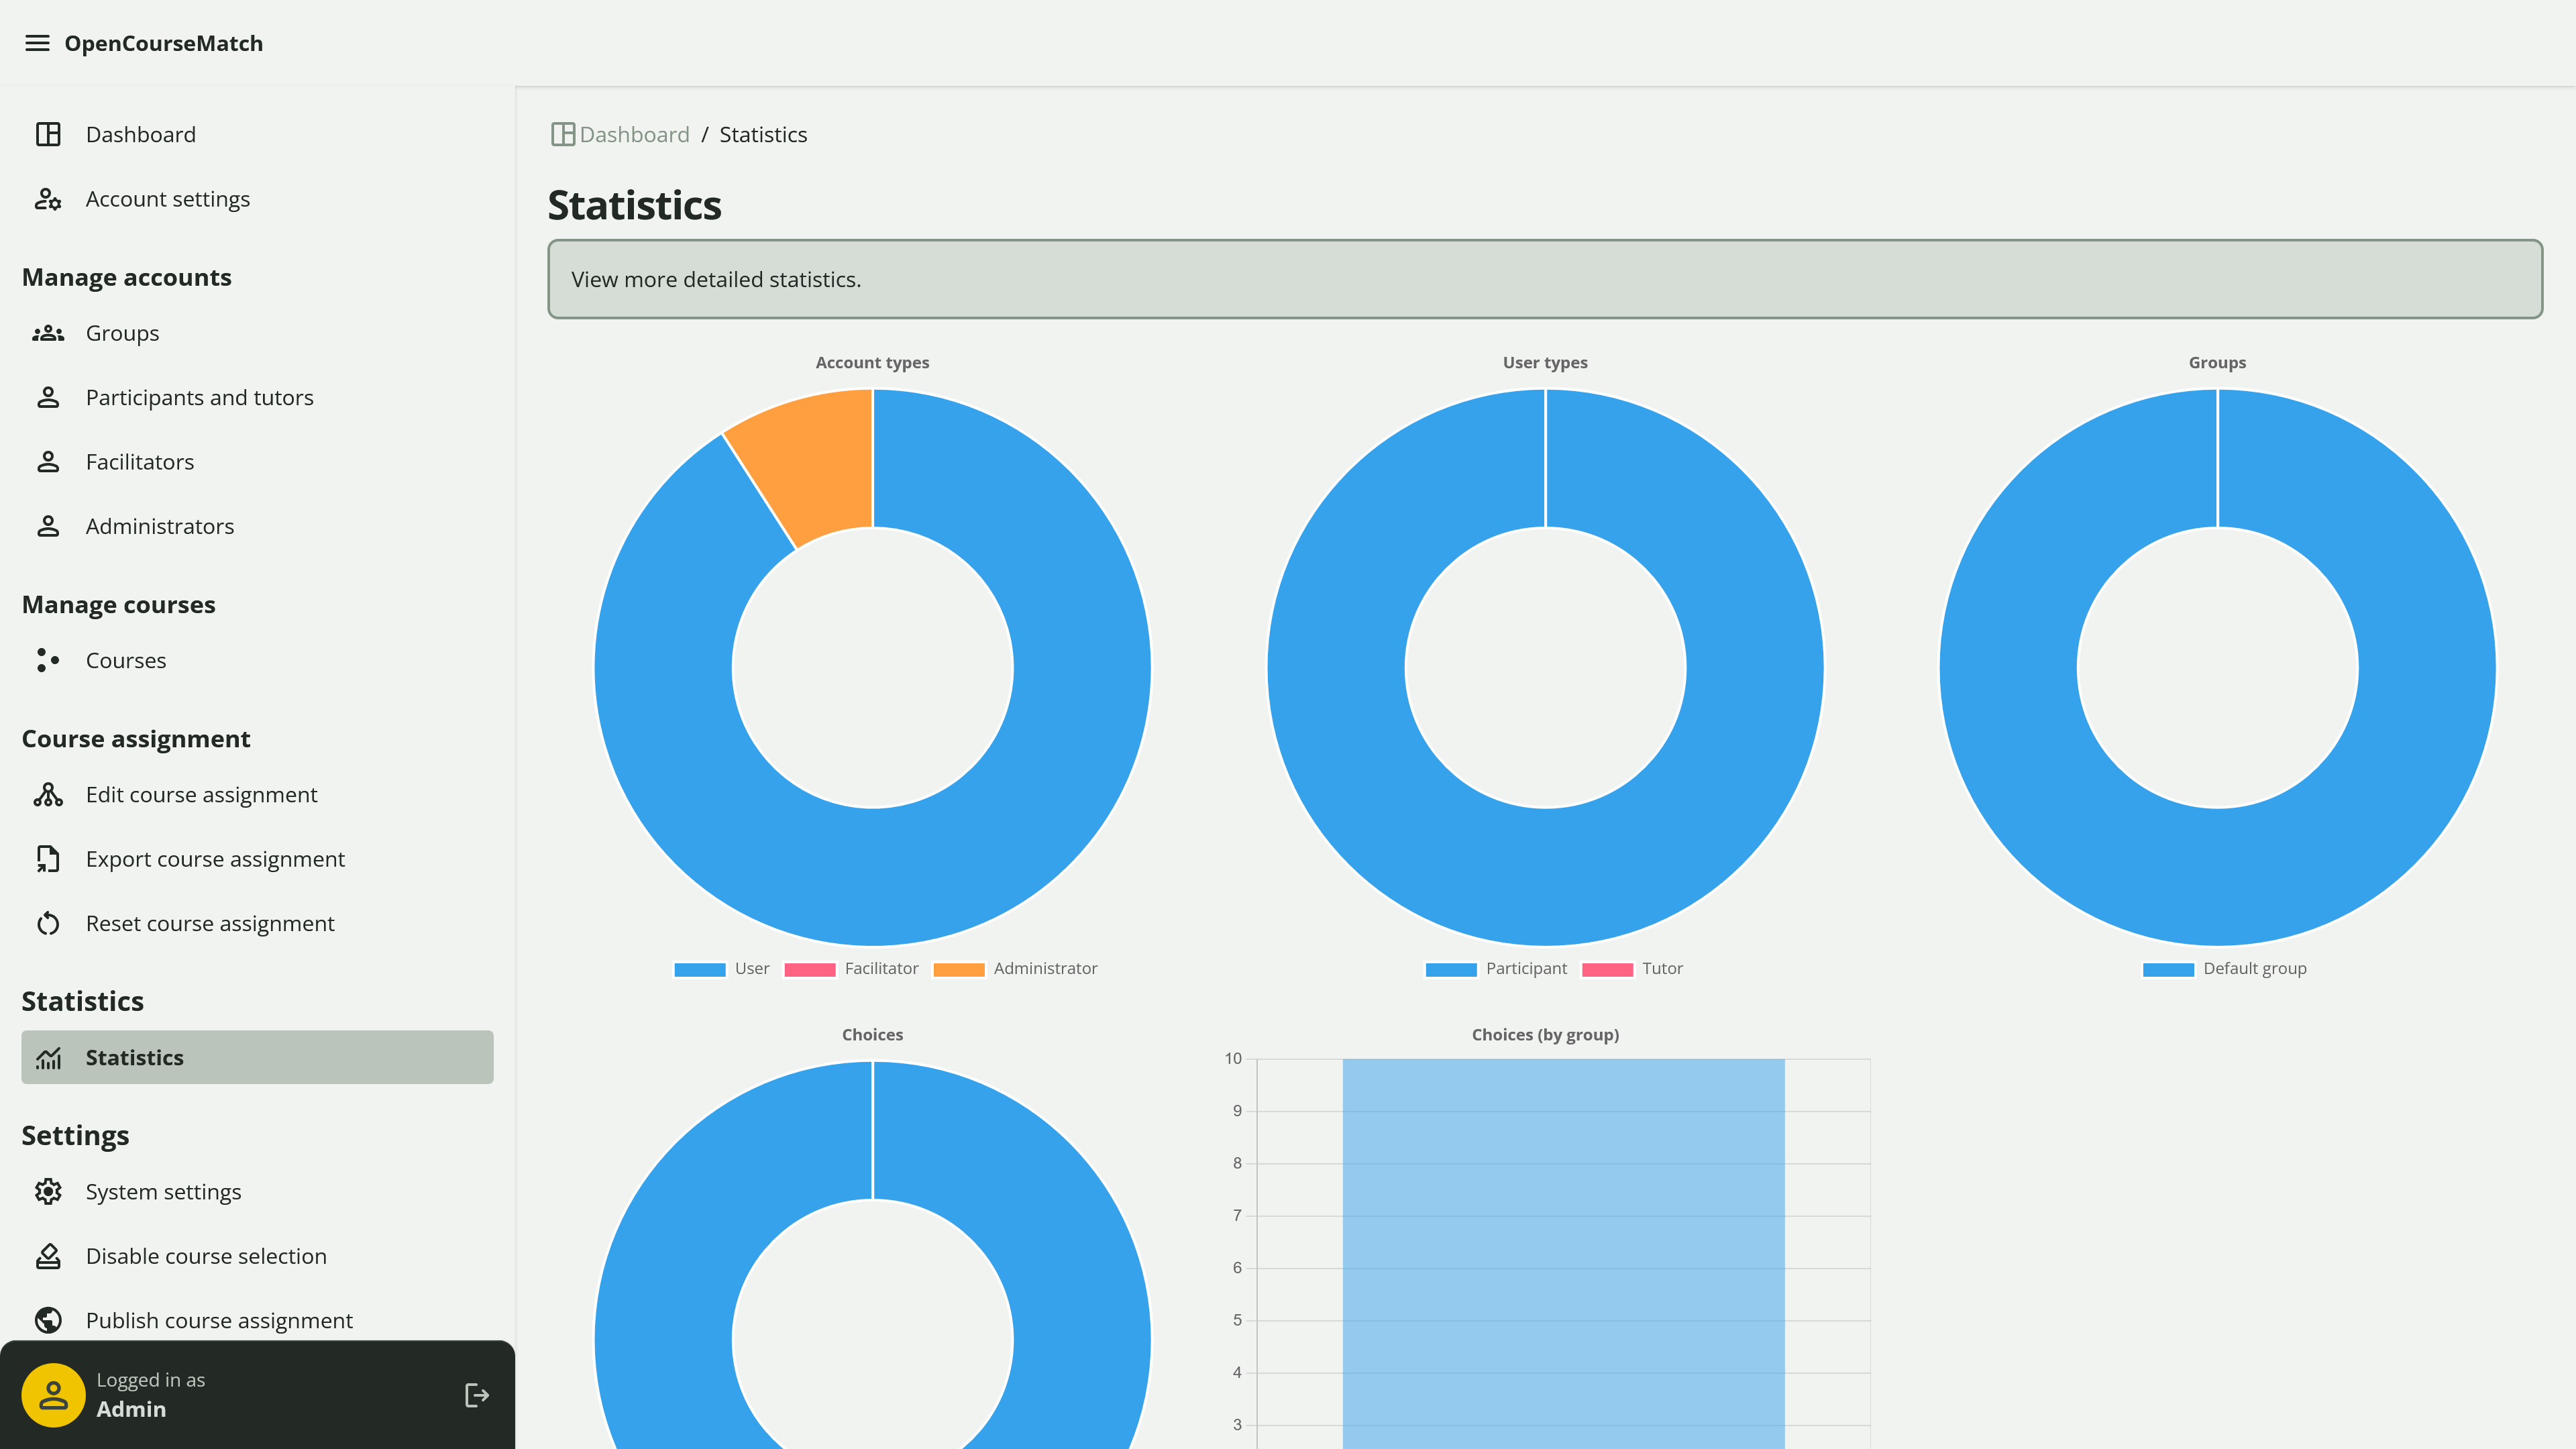The width and height of the screenshot is (2576, 1449).
Task: Go to the Courses page
Action: click(257, 660)
